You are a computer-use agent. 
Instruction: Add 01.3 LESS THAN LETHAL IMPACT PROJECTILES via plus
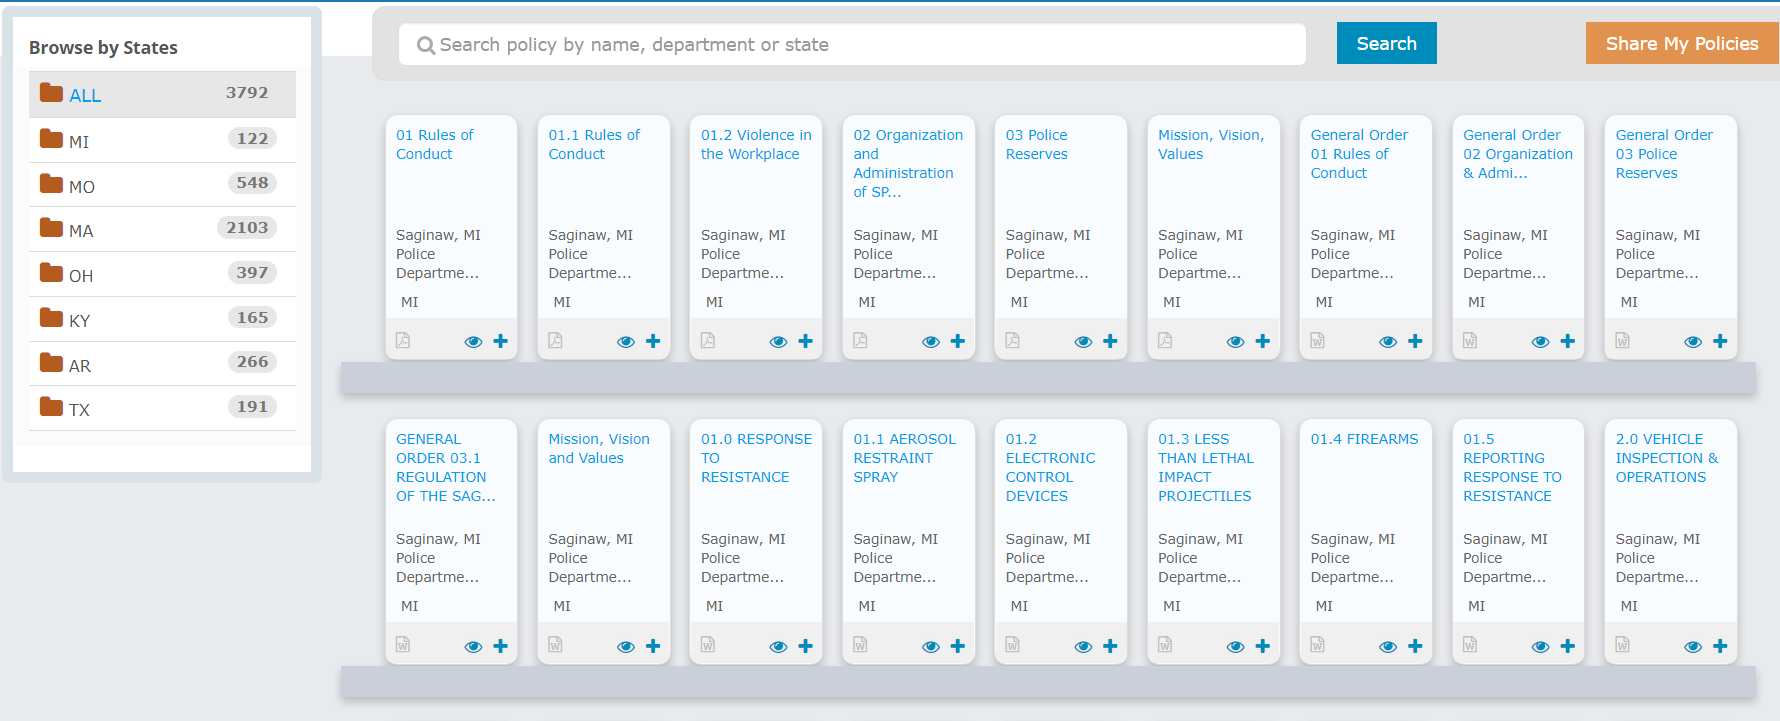click(1263, 646)
